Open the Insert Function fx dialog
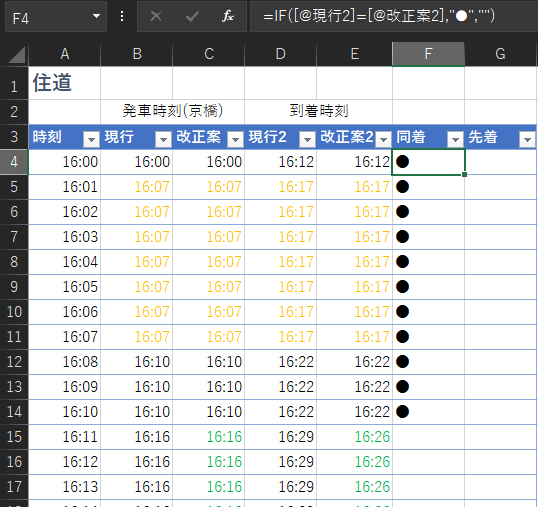 228,16
